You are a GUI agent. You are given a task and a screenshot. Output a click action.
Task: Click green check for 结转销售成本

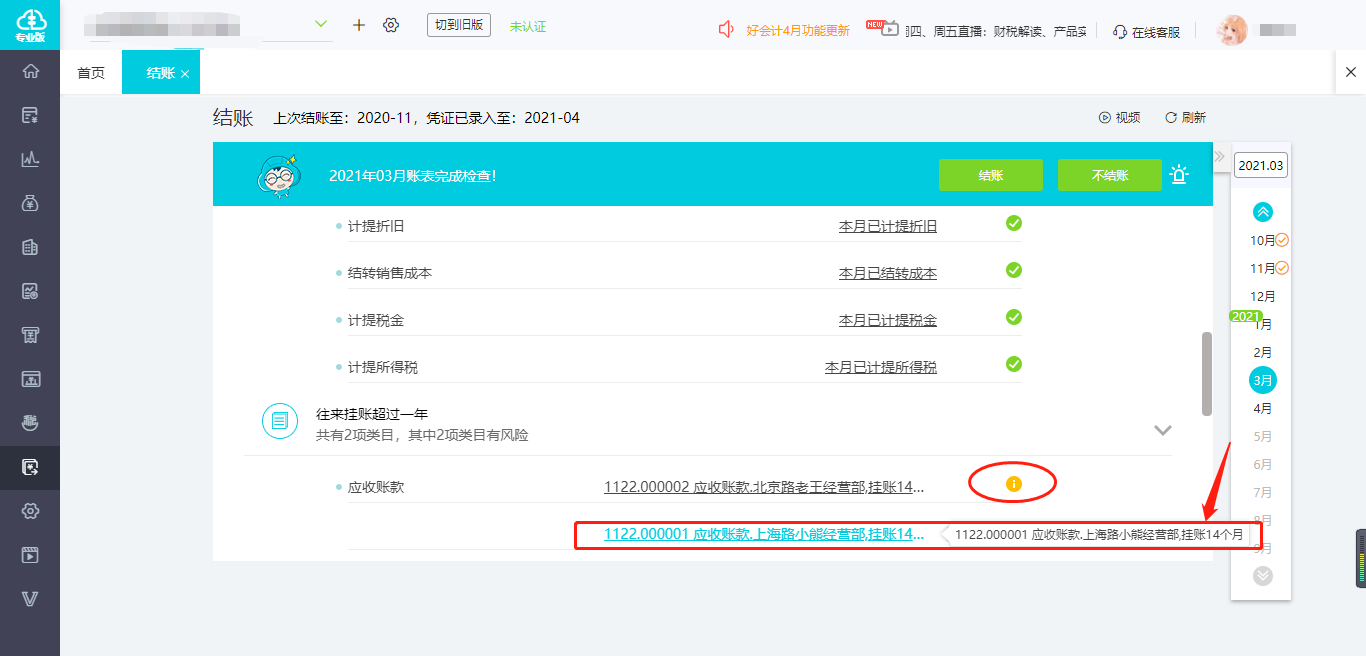tap(1013, 270)
